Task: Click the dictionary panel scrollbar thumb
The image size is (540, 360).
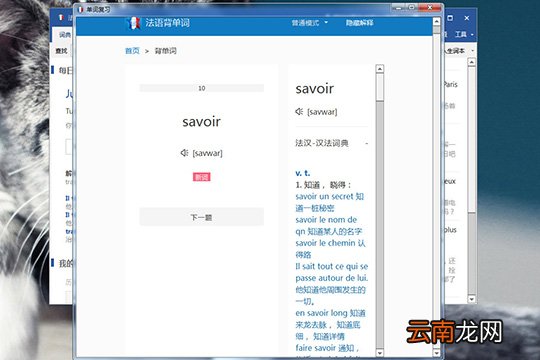Action: click(x=380, y=87)
